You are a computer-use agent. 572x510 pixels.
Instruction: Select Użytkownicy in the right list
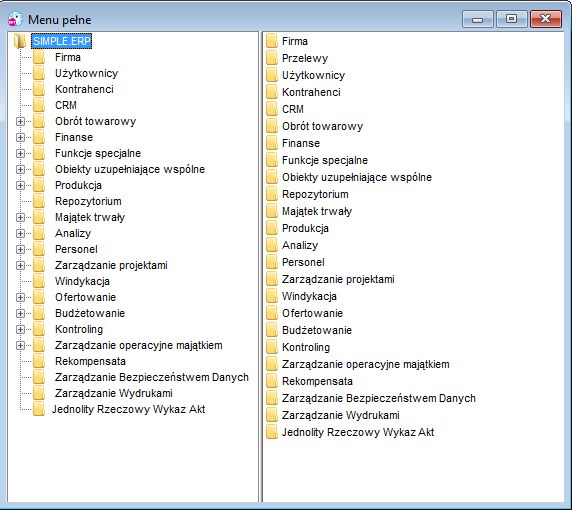coord(314,76)
